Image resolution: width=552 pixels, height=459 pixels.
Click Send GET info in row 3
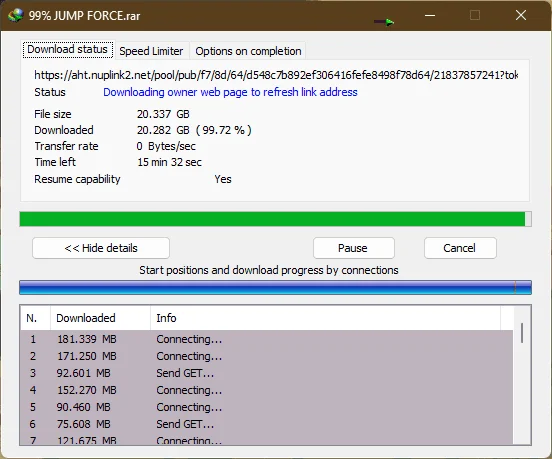click(185, 373)
